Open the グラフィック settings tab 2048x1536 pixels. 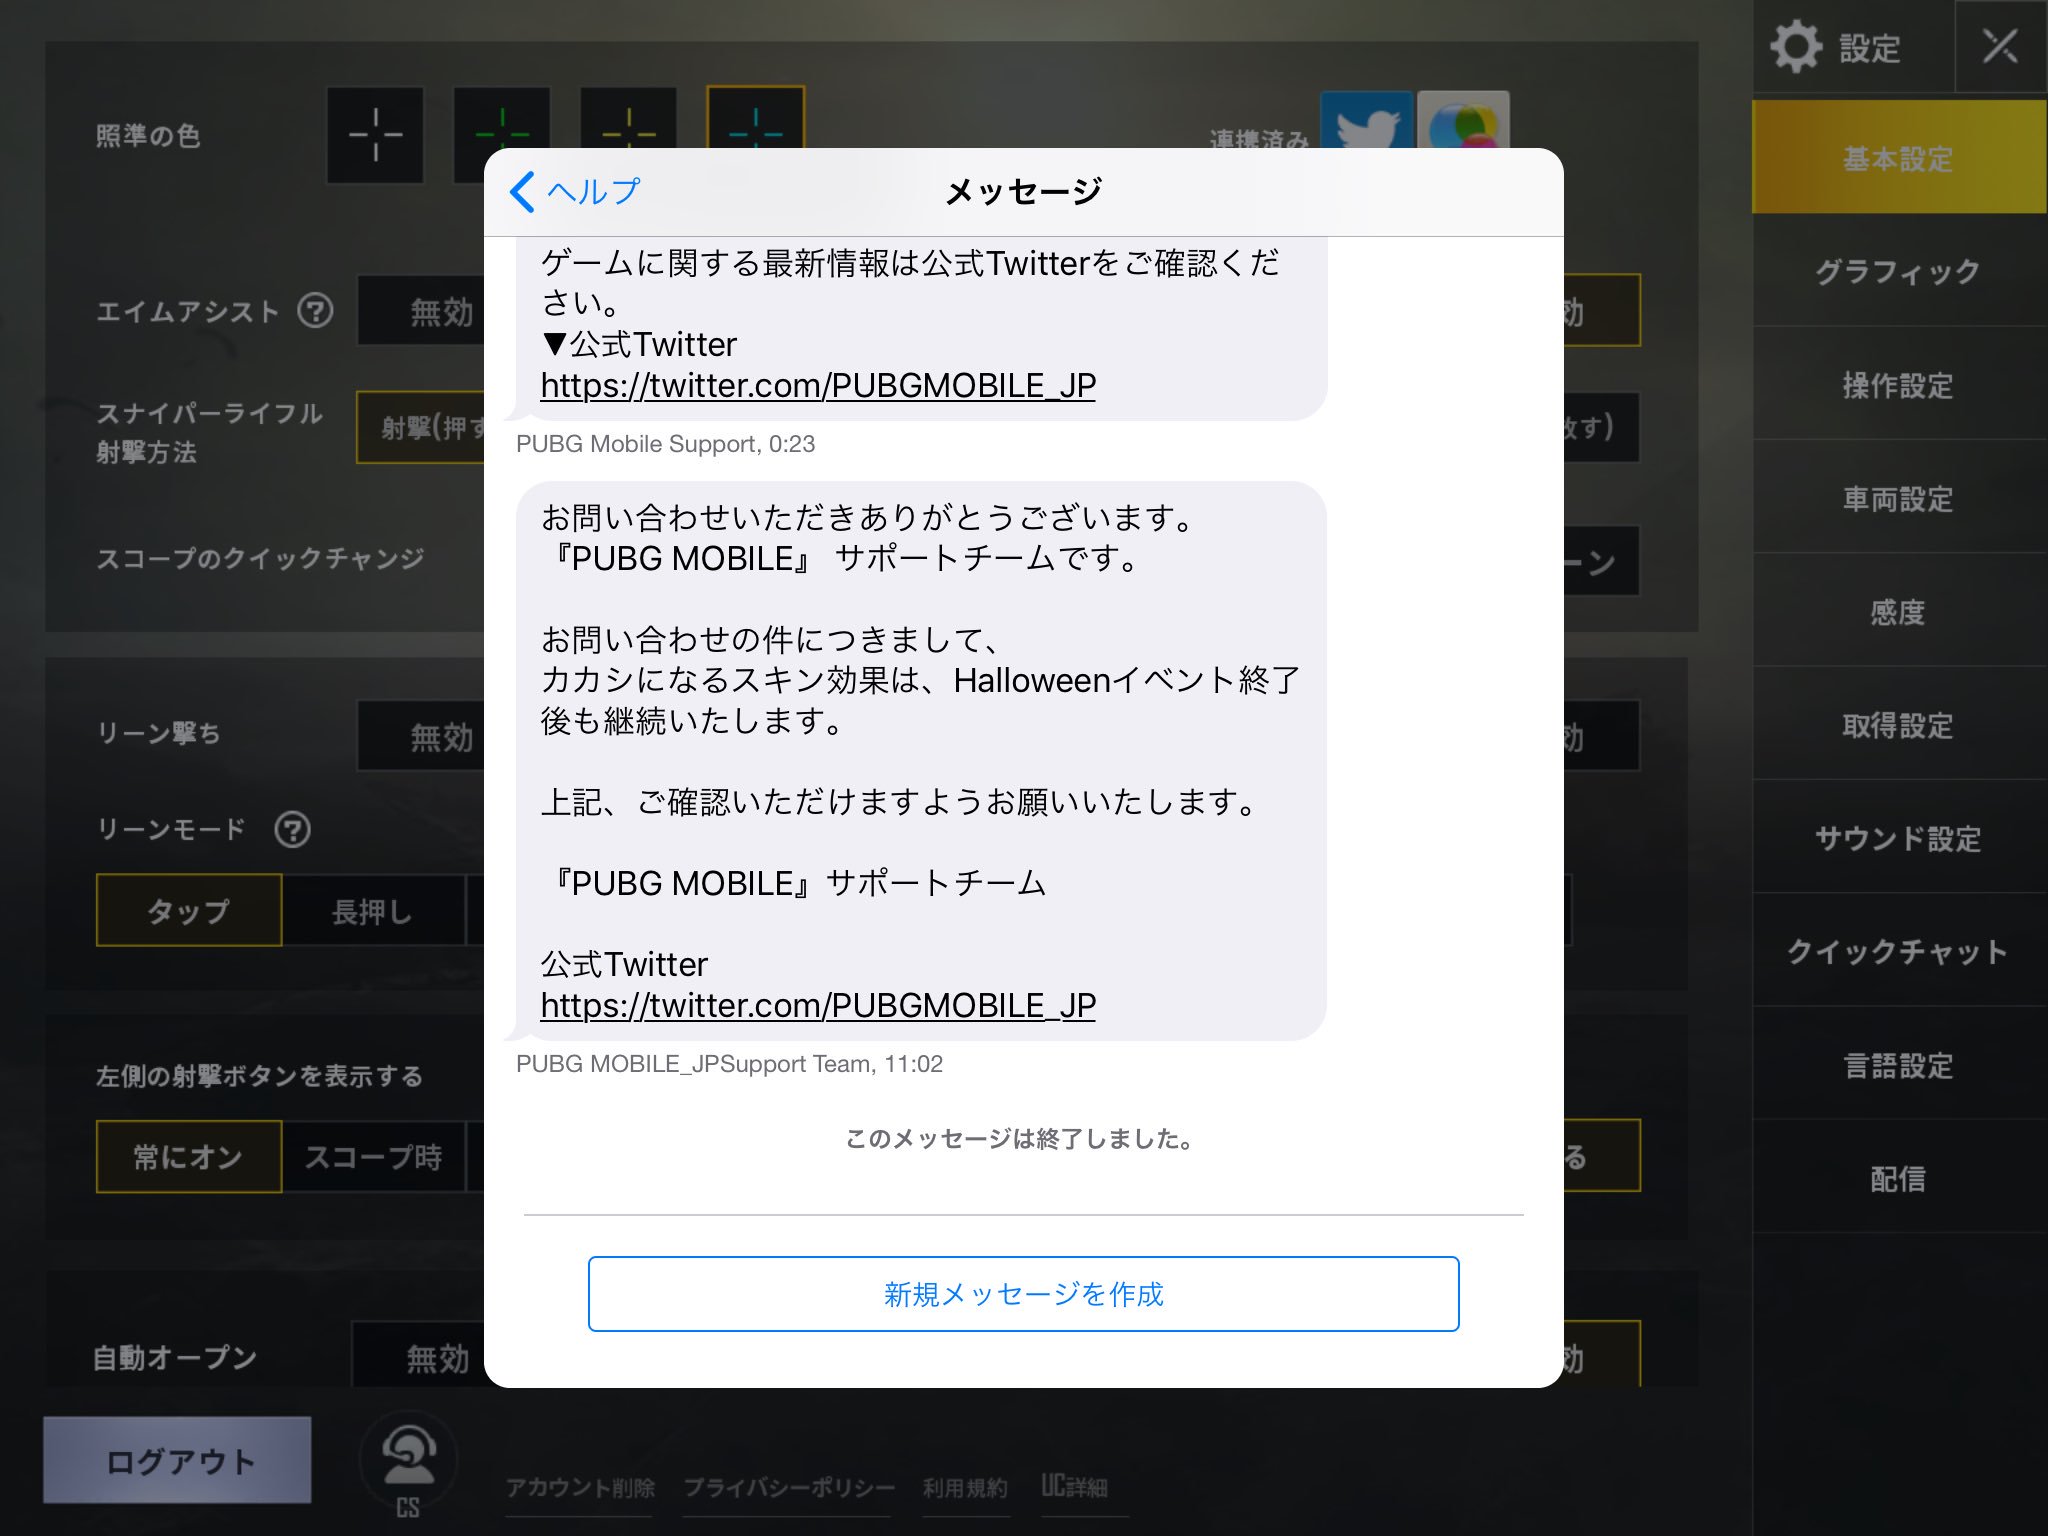pos(1897,271)
